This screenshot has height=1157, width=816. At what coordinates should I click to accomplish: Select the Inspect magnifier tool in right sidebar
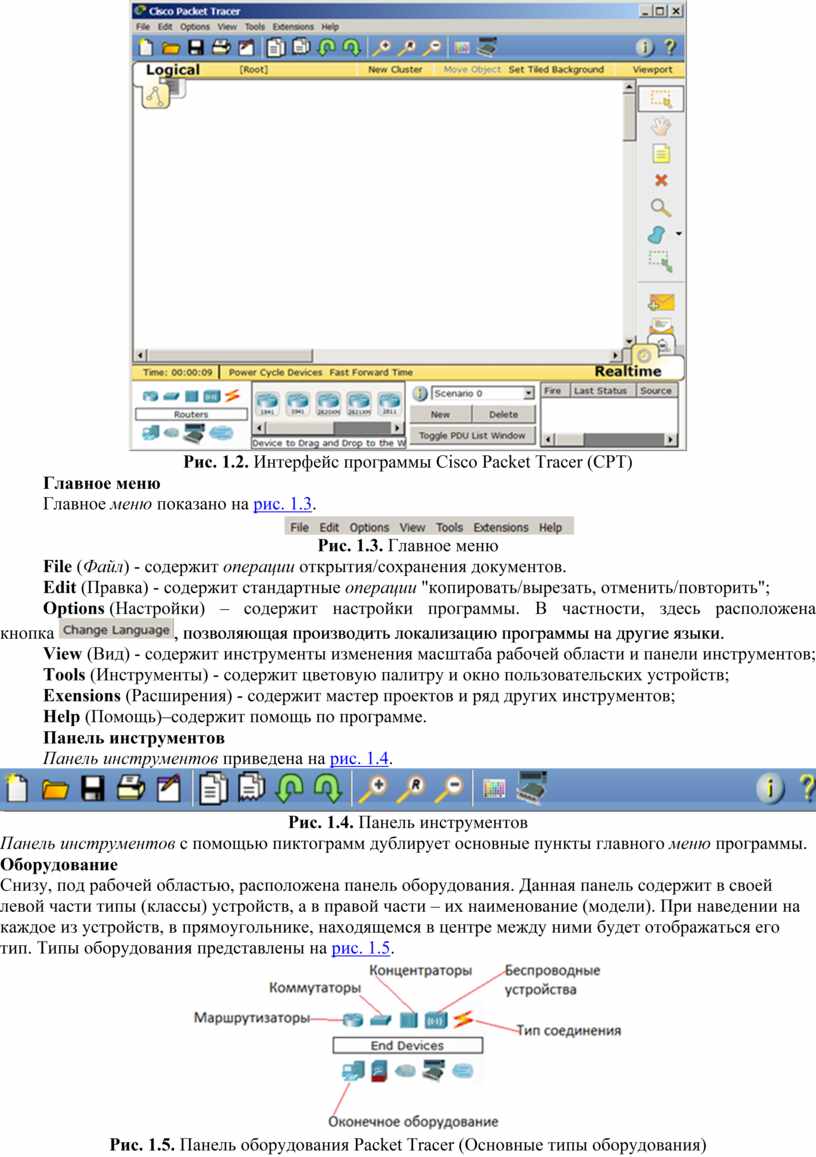pyautogui.click(x=660, y=207)
